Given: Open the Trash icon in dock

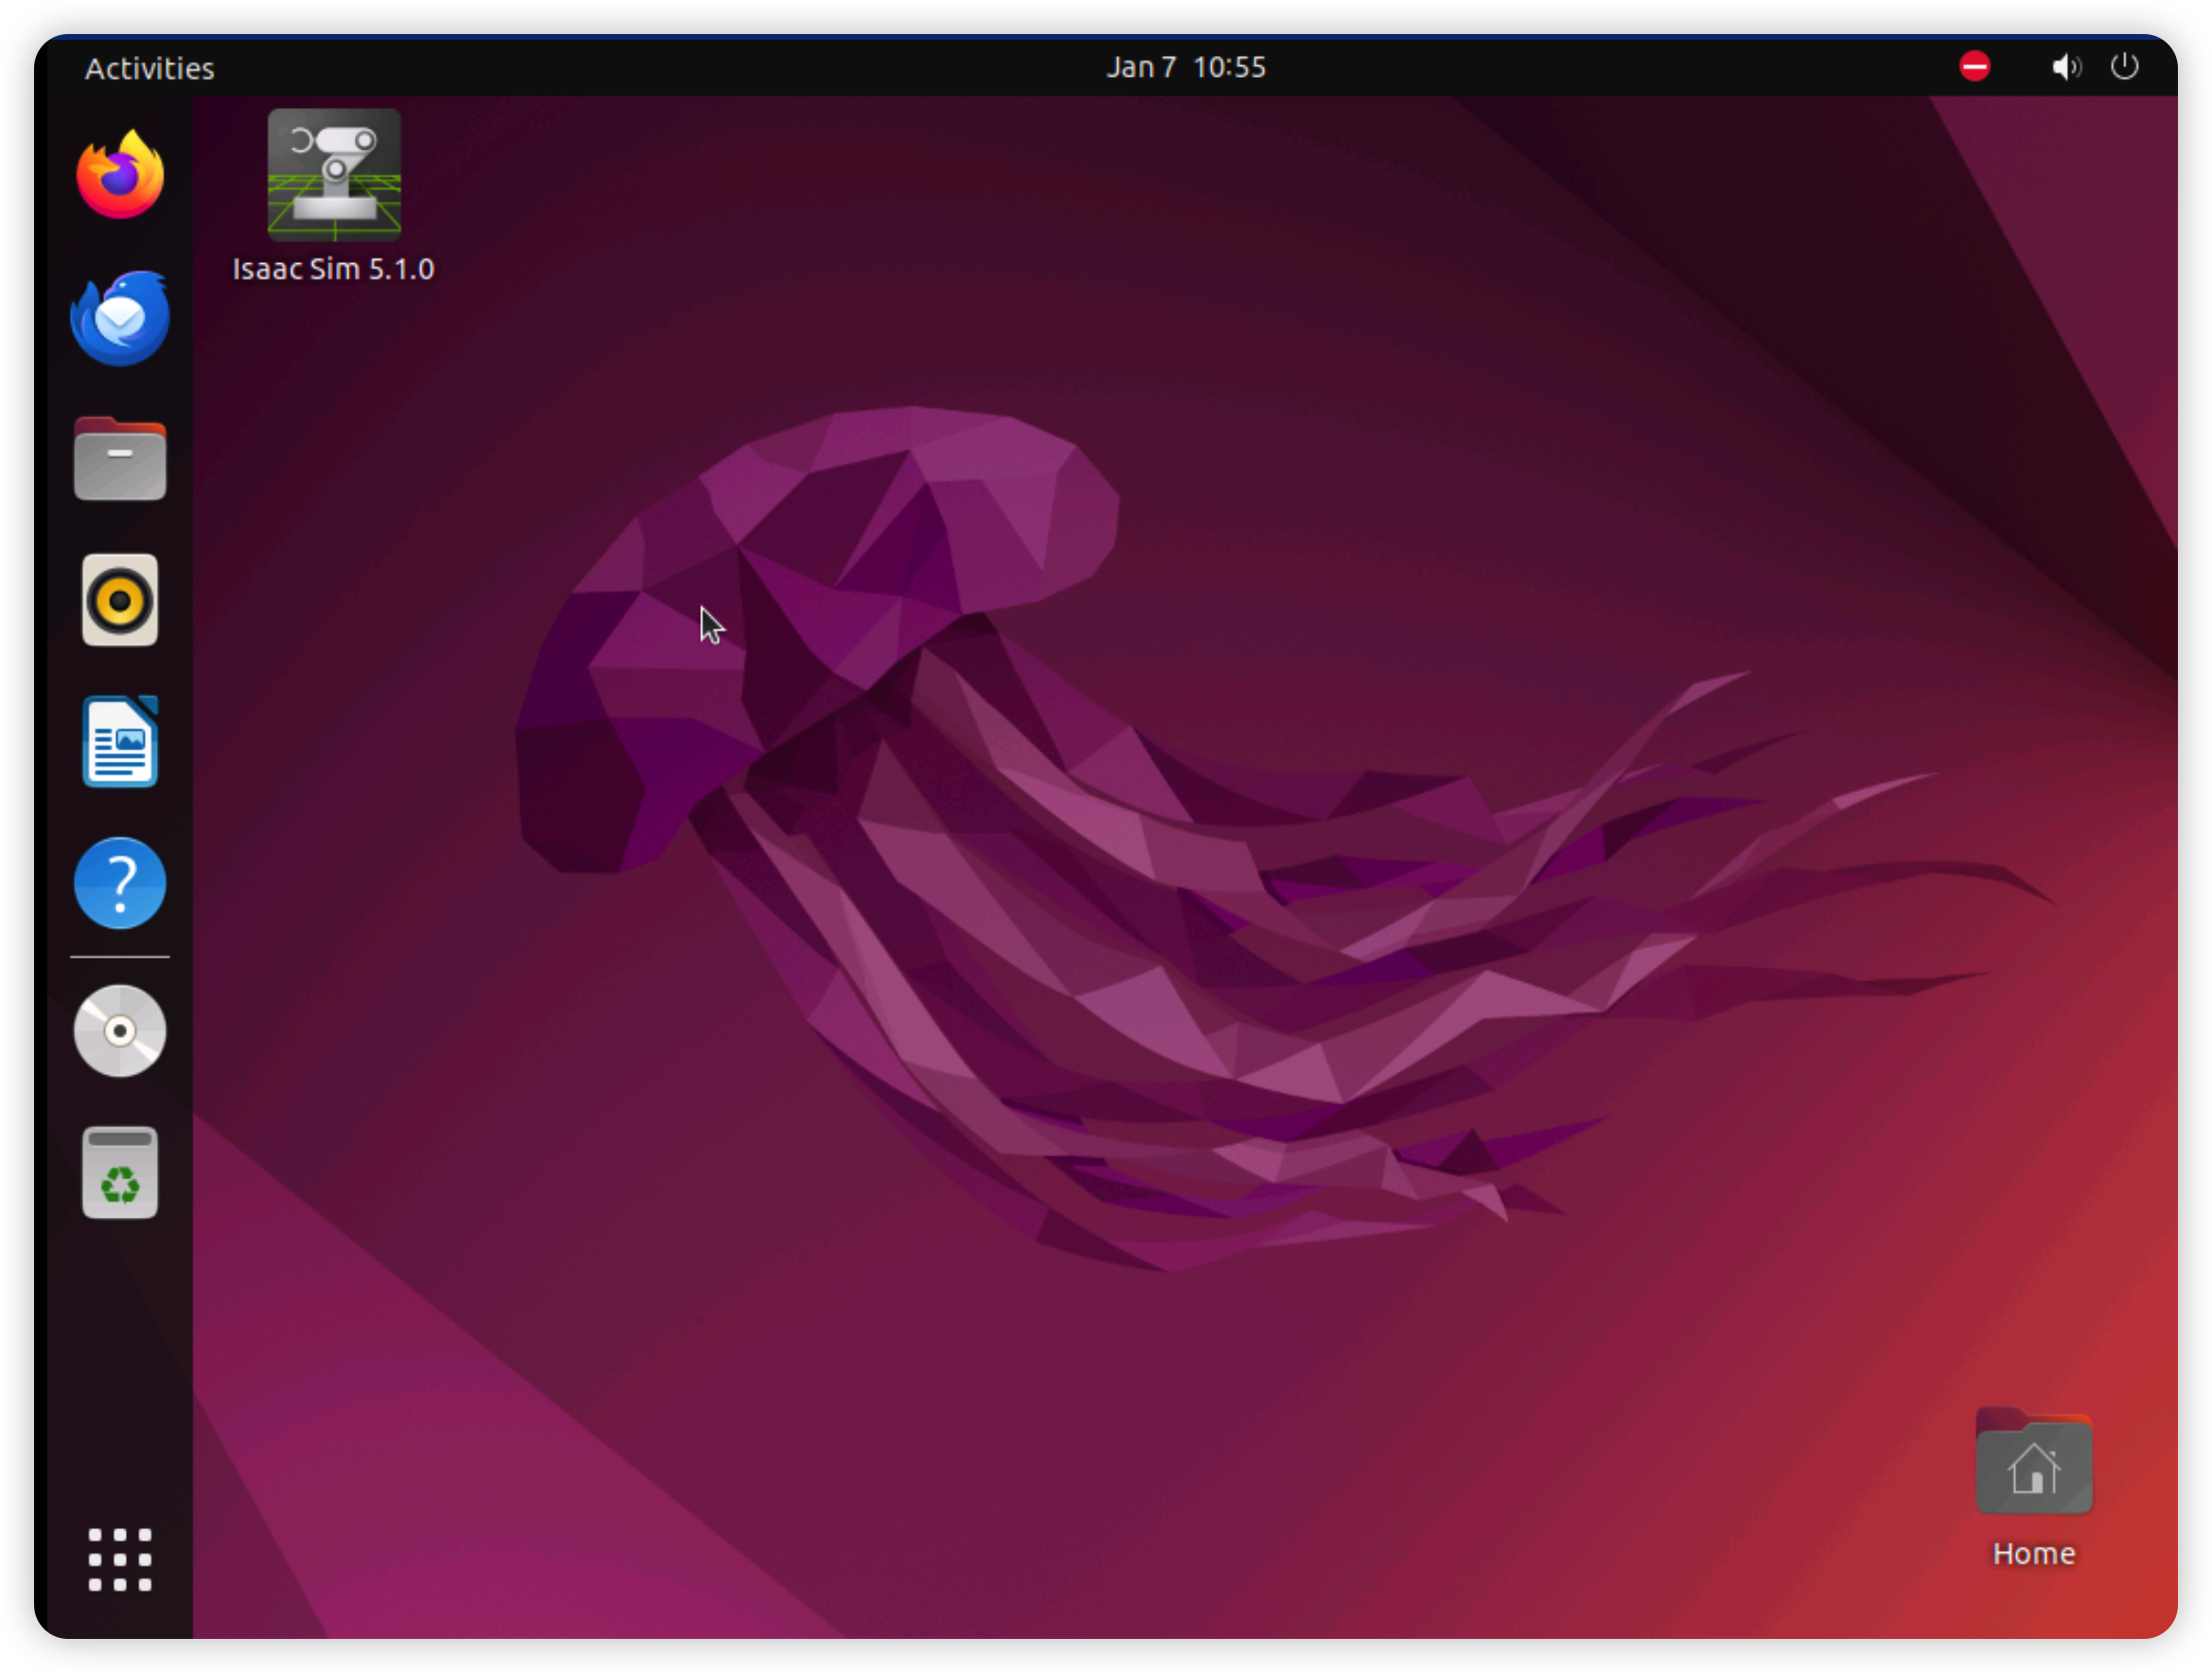Looking at the screenshot, I should click(120, 1172).
